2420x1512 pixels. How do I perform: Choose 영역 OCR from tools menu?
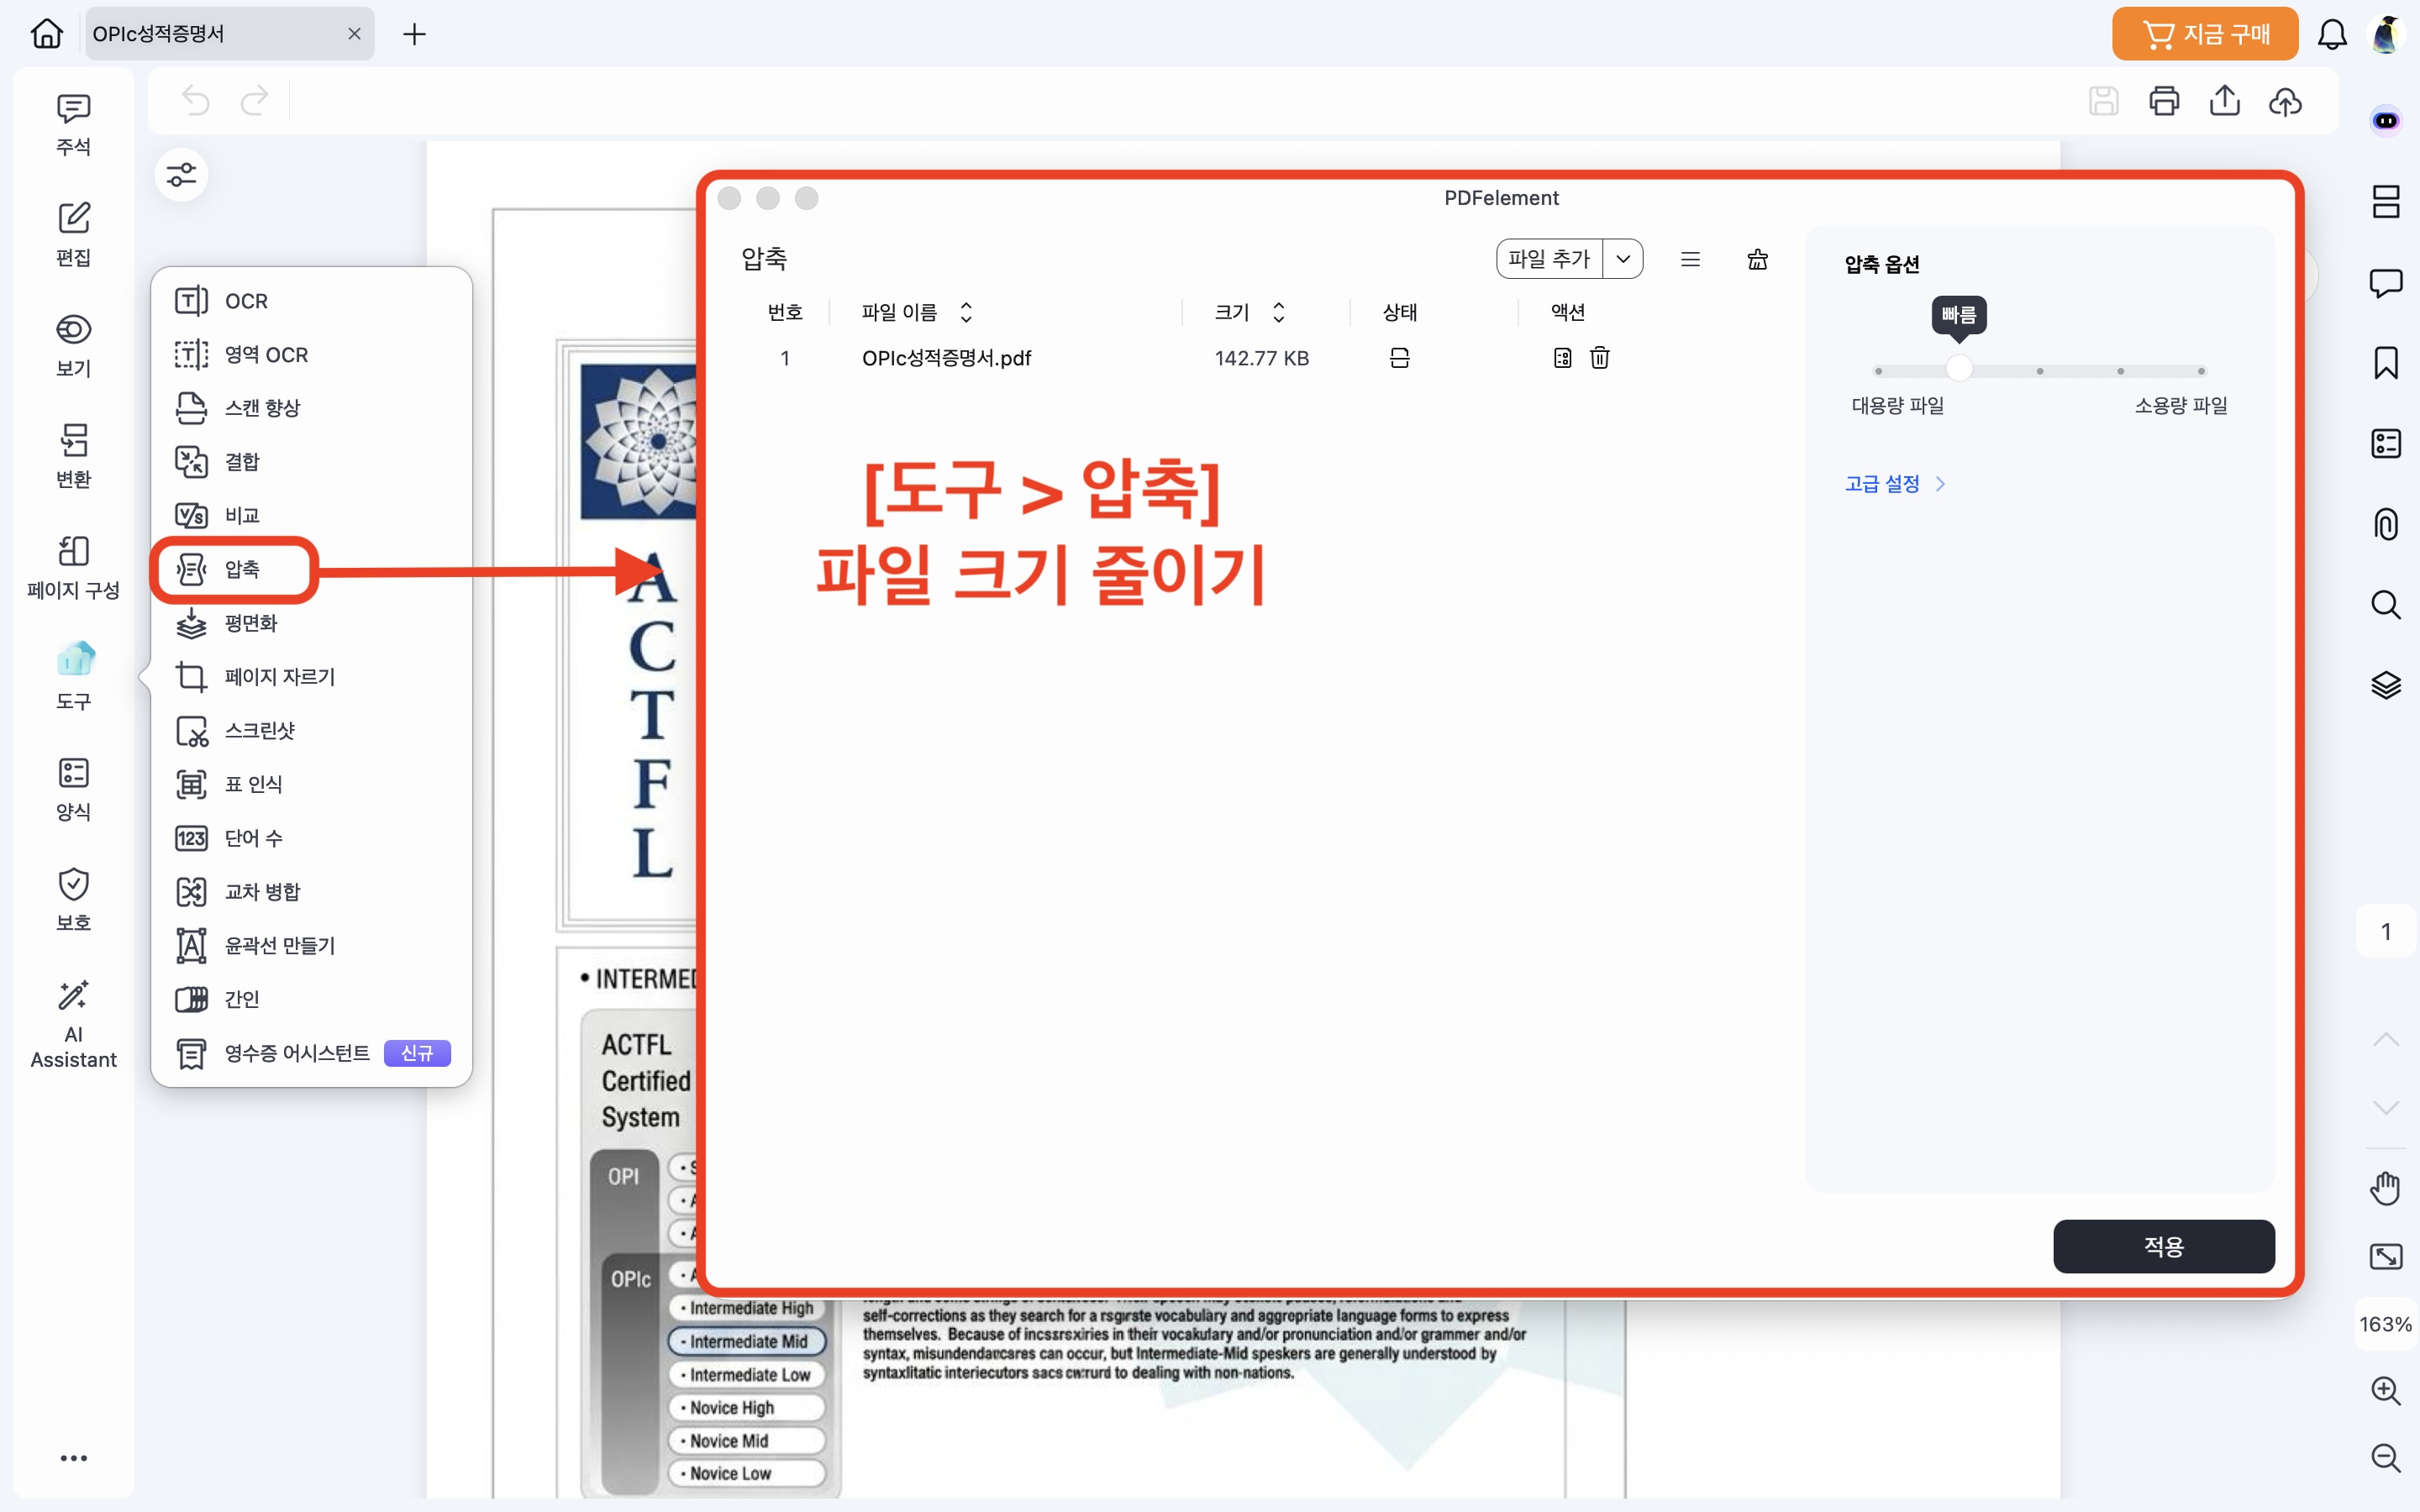(x=311, y=355)
